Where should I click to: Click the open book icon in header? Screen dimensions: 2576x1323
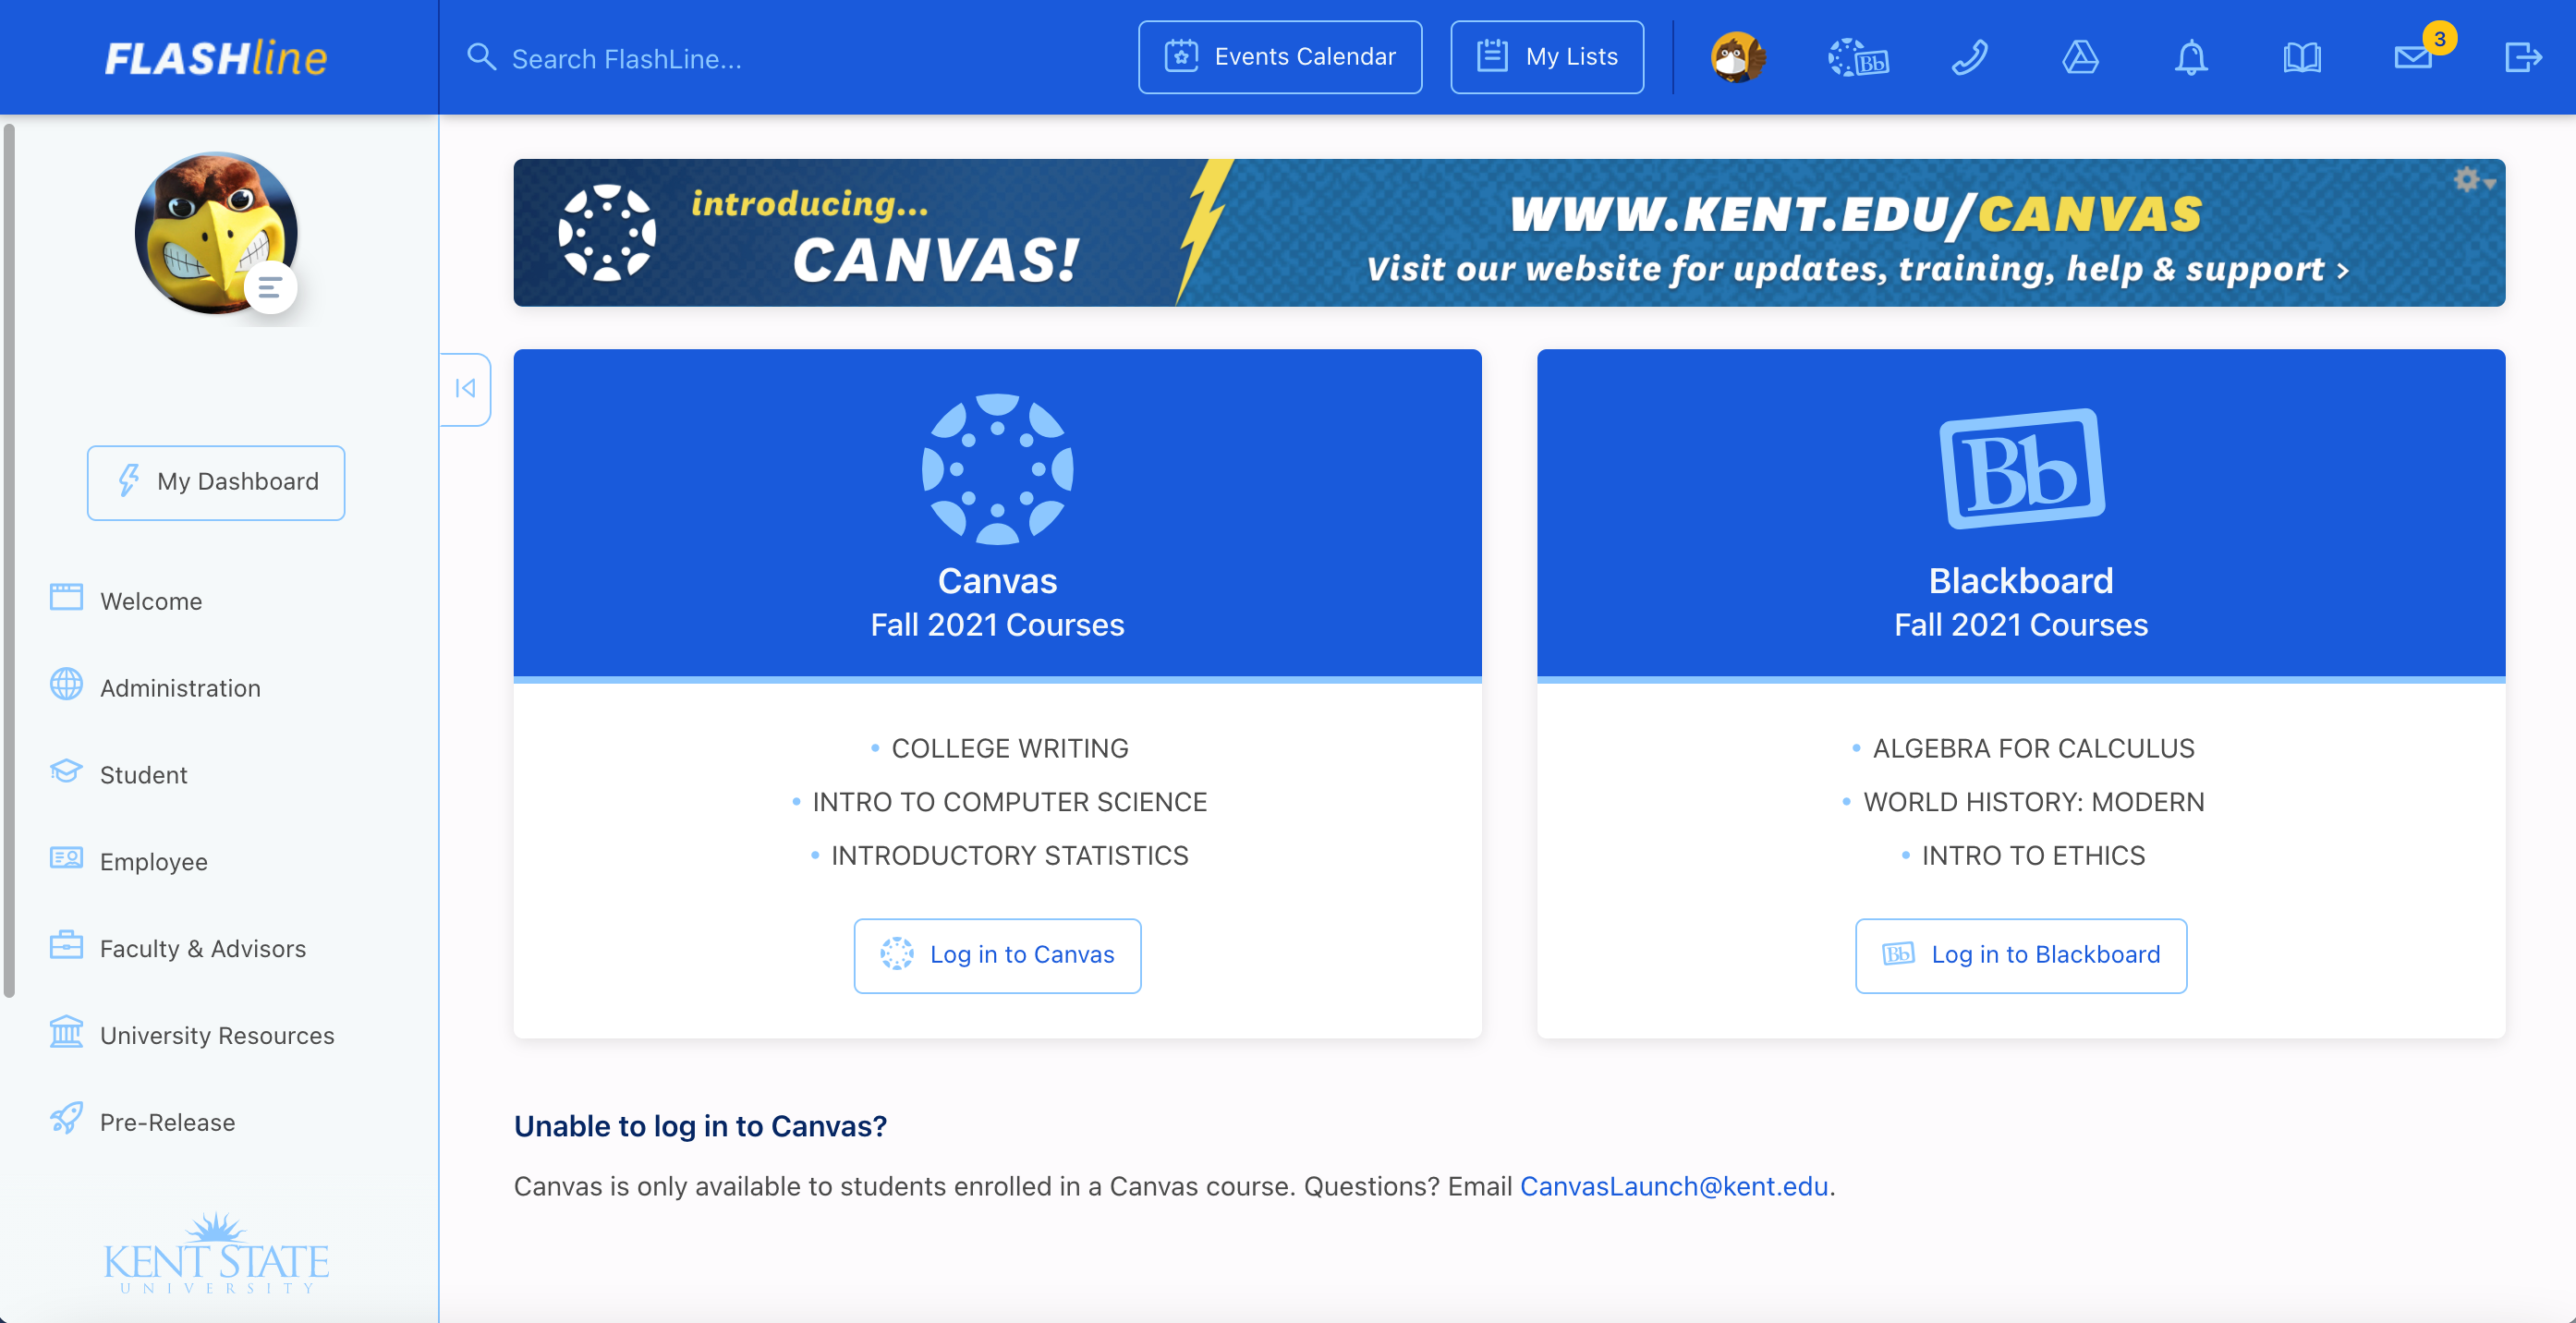(2302, 57)
